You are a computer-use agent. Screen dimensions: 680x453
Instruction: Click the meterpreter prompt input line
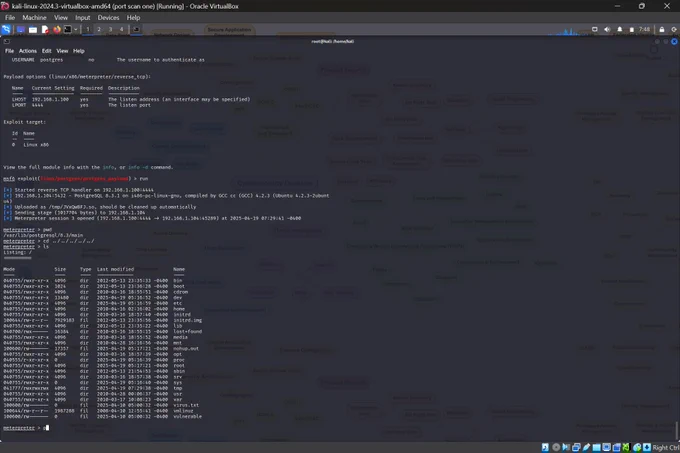26,428
